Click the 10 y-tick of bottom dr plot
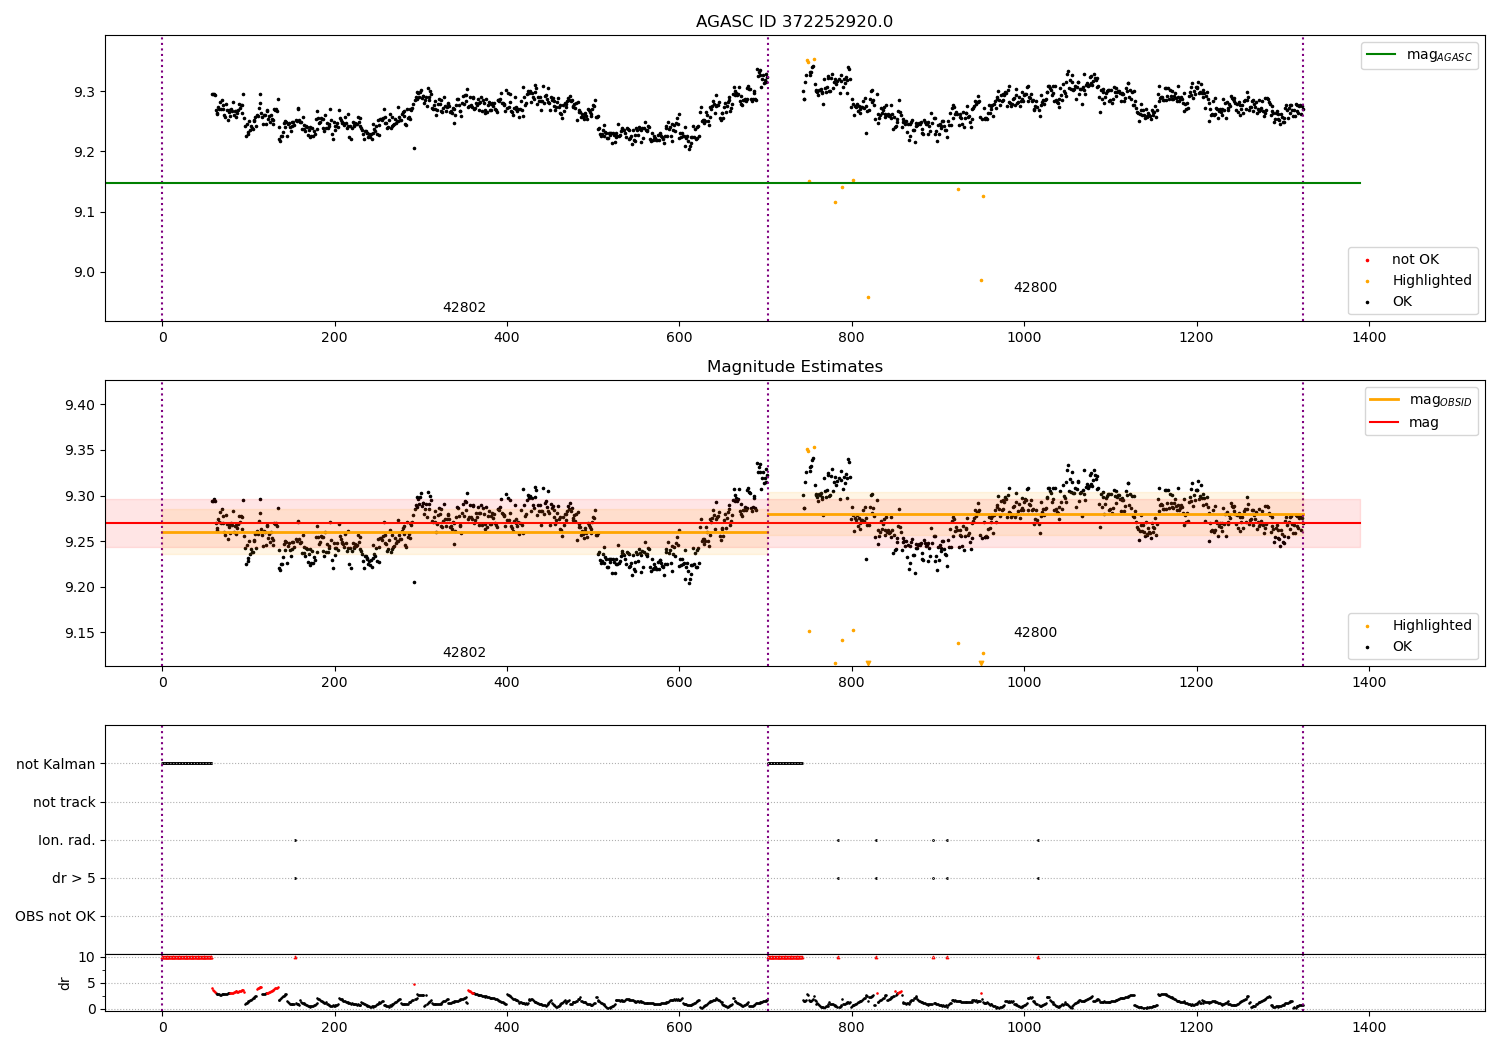This screenshot has height=1050, width=1500. point(87,958)
